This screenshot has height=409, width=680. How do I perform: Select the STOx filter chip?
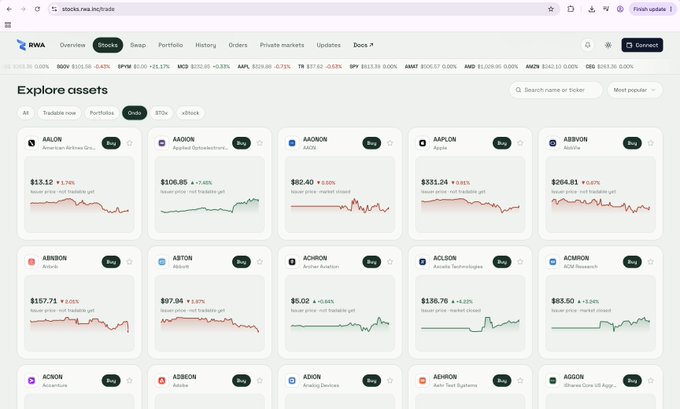161,113
